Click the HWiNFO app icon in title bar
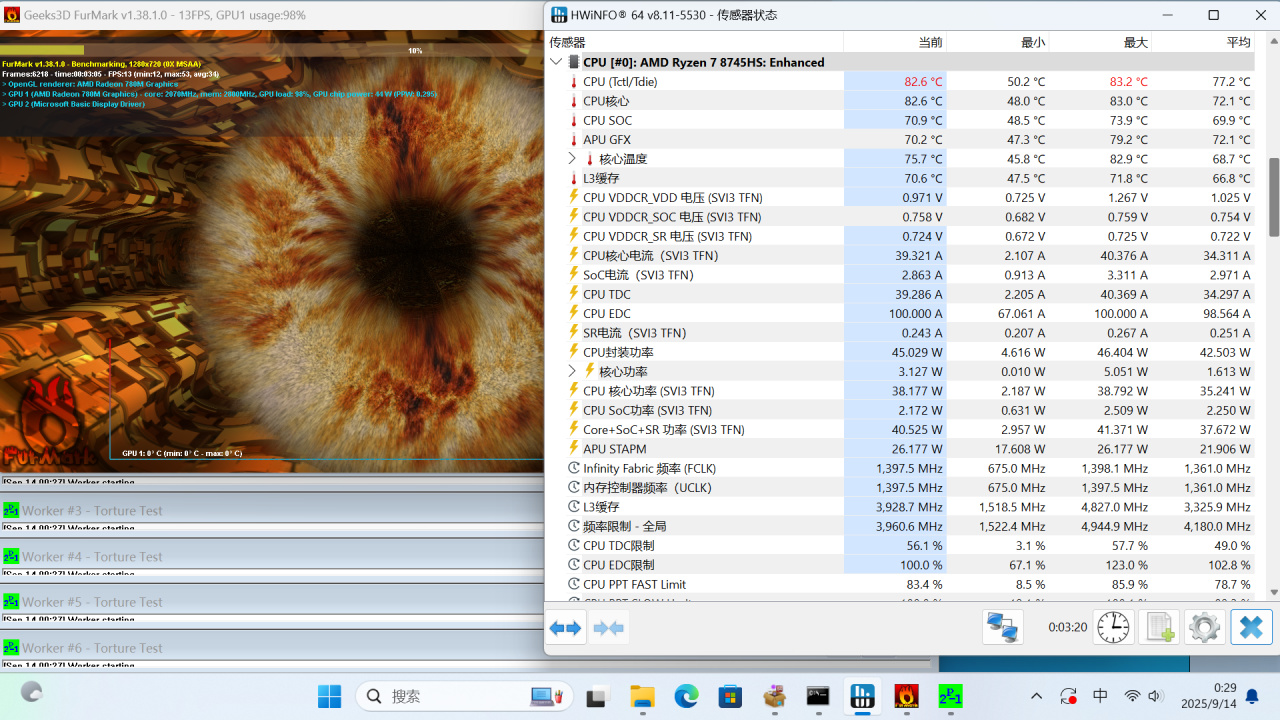Viewport: 1280px width, 720px height. point(558,15)
